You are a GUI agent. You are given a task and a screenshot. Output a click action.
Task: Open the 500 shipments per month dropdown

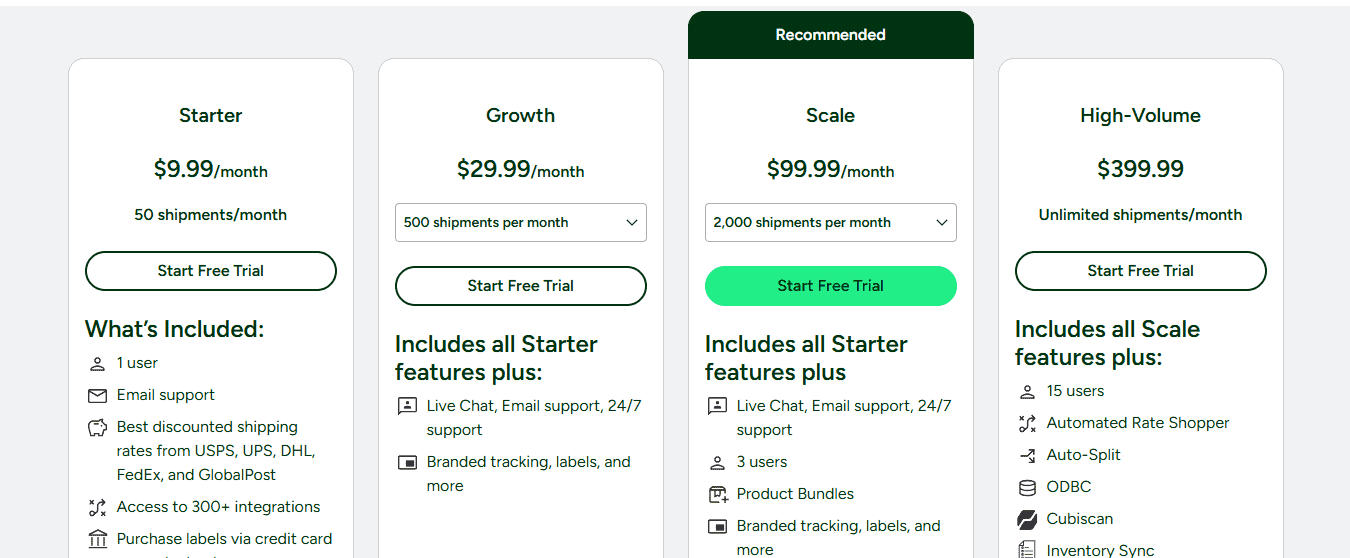[x=521, y=223]
